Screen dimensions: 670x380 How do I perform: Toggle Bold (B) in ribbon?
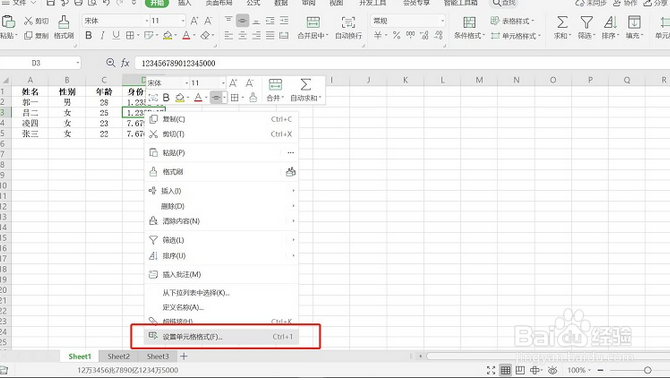(x=88, y=35)
